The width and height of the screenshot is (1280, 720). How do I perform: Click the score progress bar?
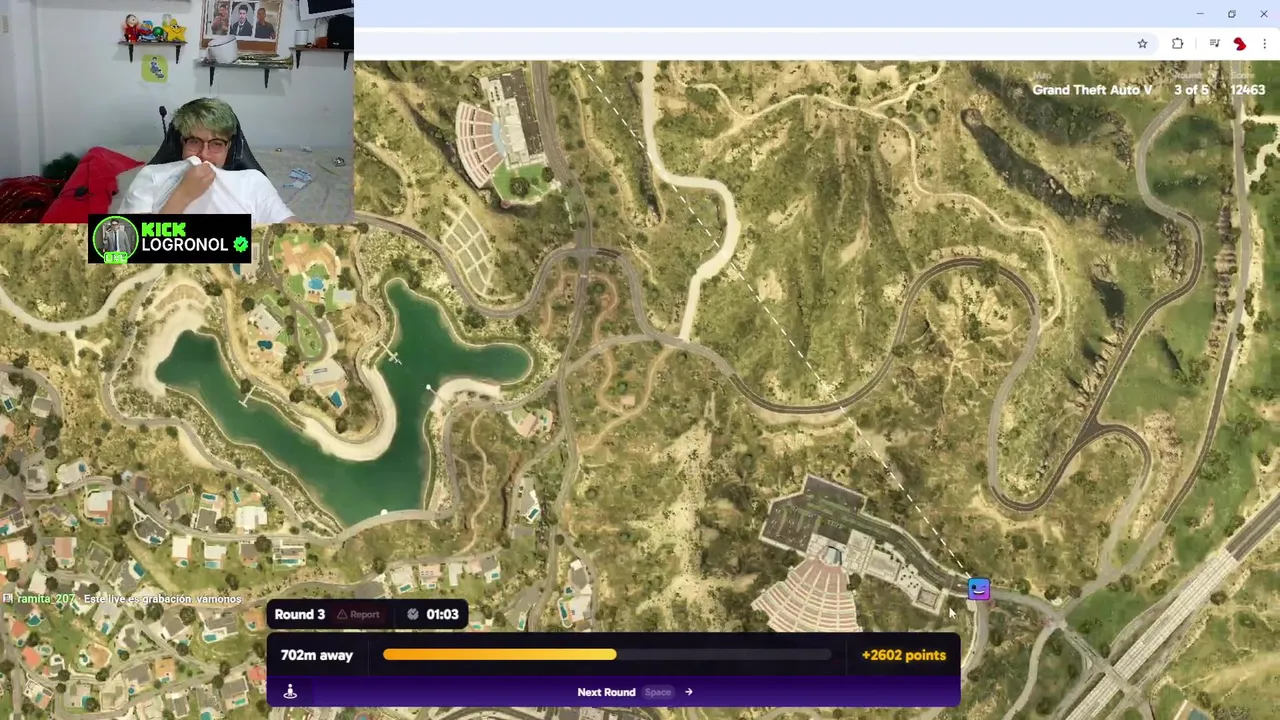607,655
